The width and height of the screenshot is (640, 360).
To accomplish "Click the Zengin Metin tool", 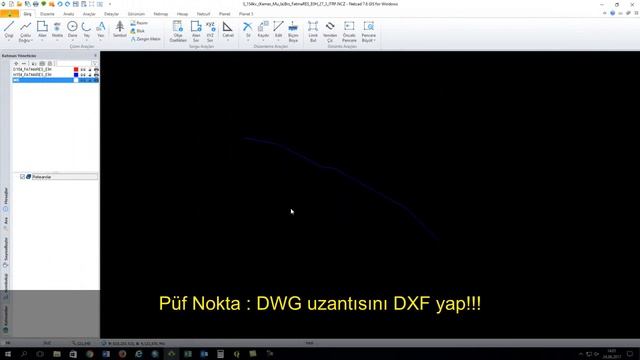I will coord(145,39).
